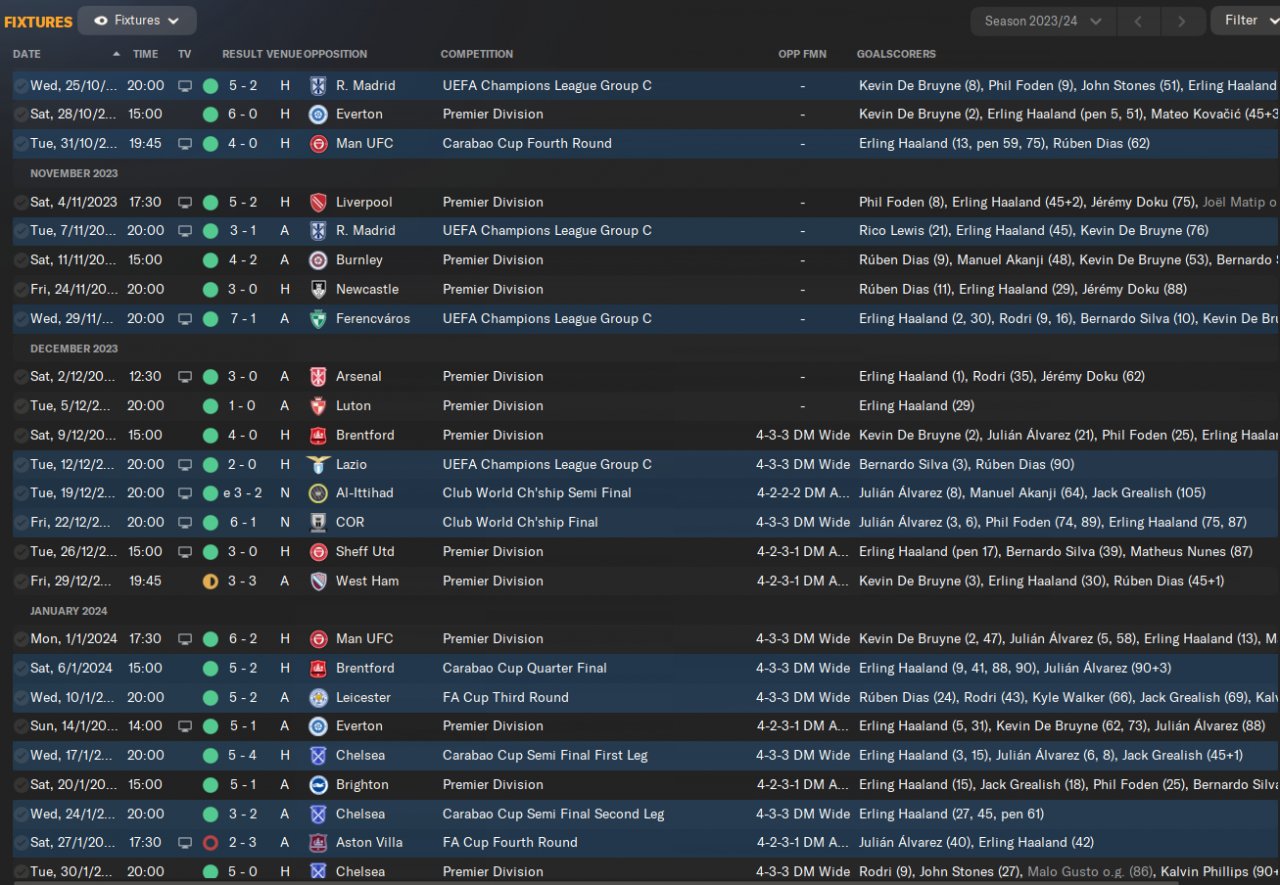1280x885 pixels.
Task: Open the Carabao Cup Quarter Final link
Action: click(525, 668)
